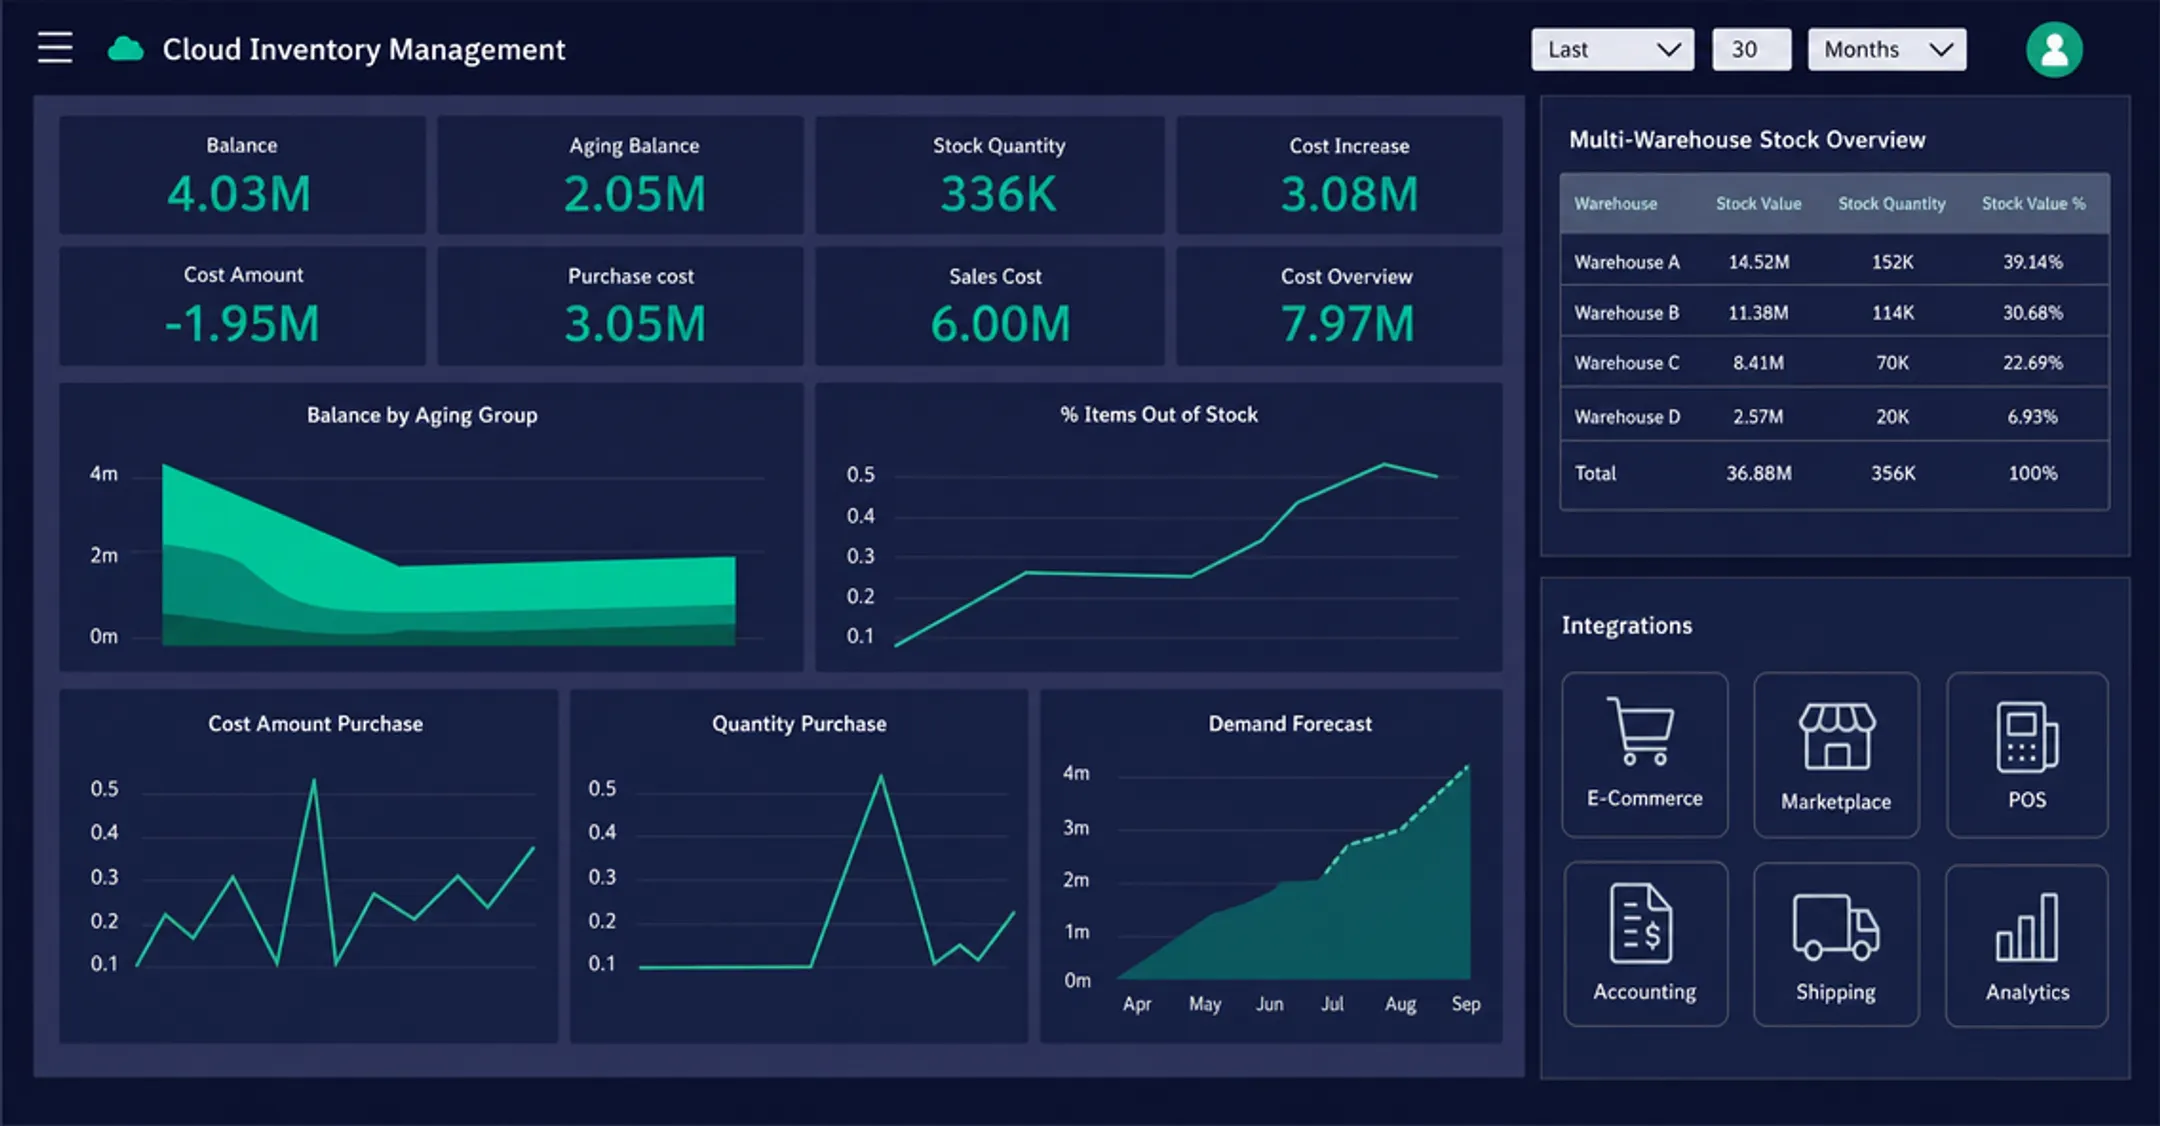Sort by the Stock Quantity column header
This screenshot has height=1126, width=2160.
point(1892,204)
